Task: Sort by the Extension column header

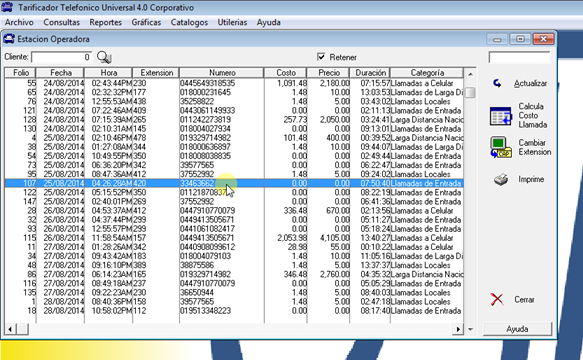Action: coord(156,73)
